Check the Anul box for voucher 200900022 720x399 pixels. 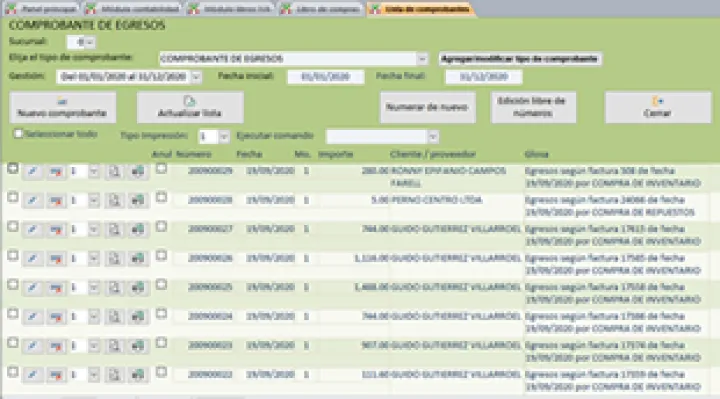click(x=161, y=372)
